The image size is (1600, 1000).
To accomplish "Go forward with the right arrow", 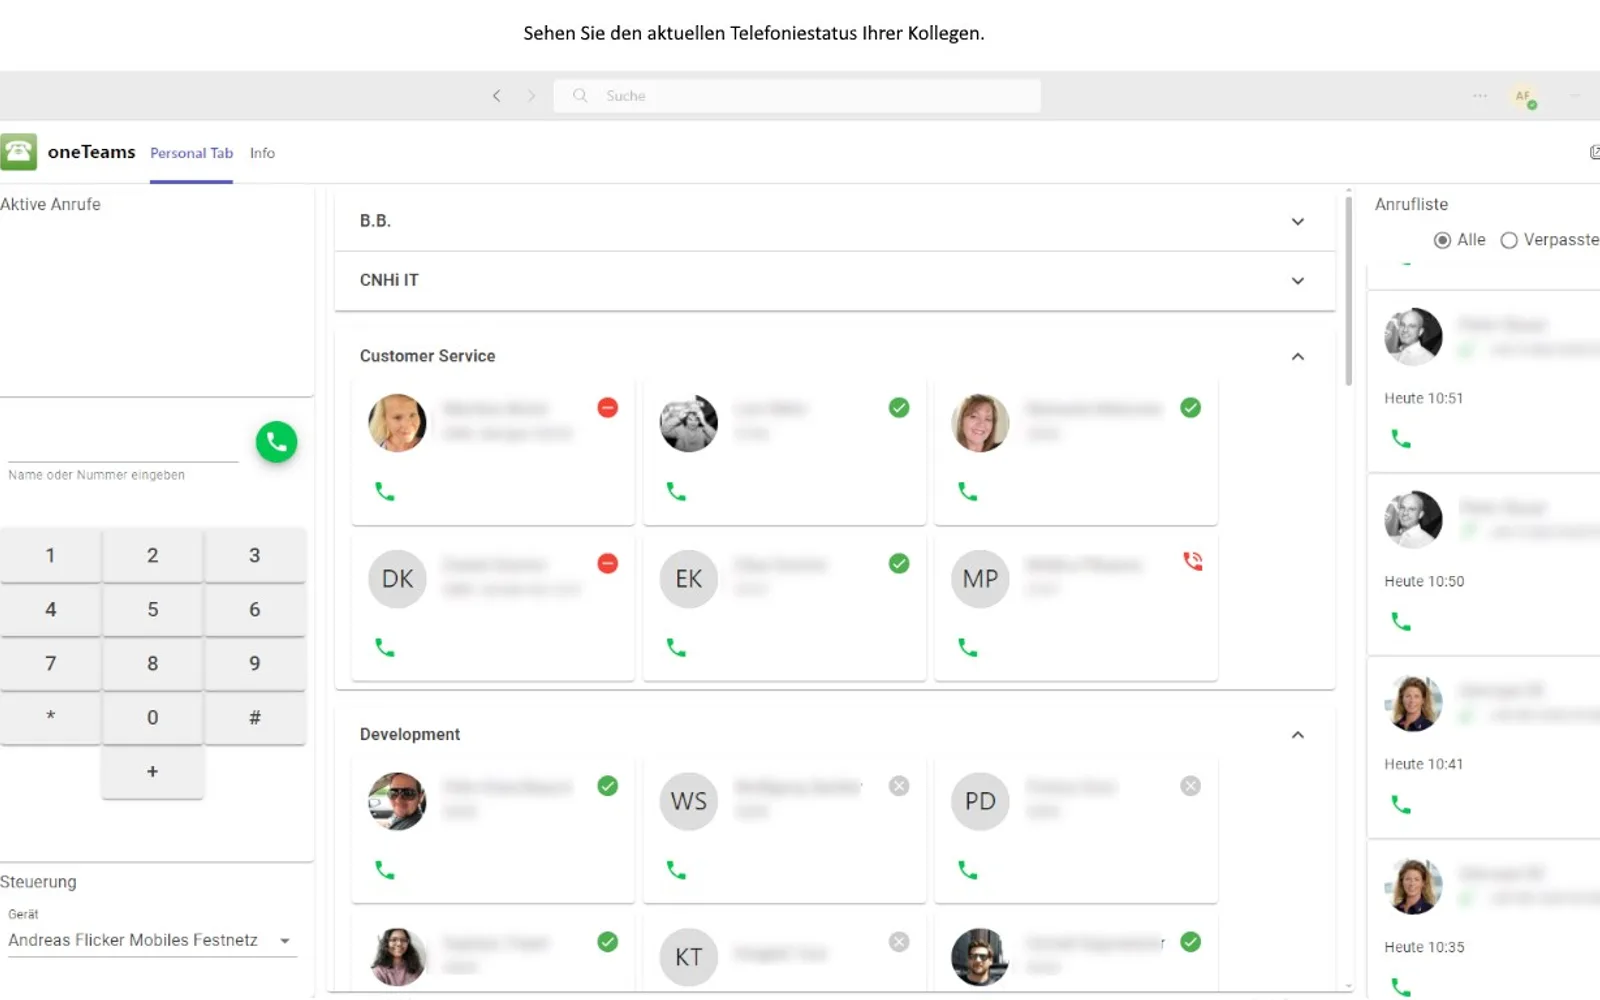I will [531, 96].
